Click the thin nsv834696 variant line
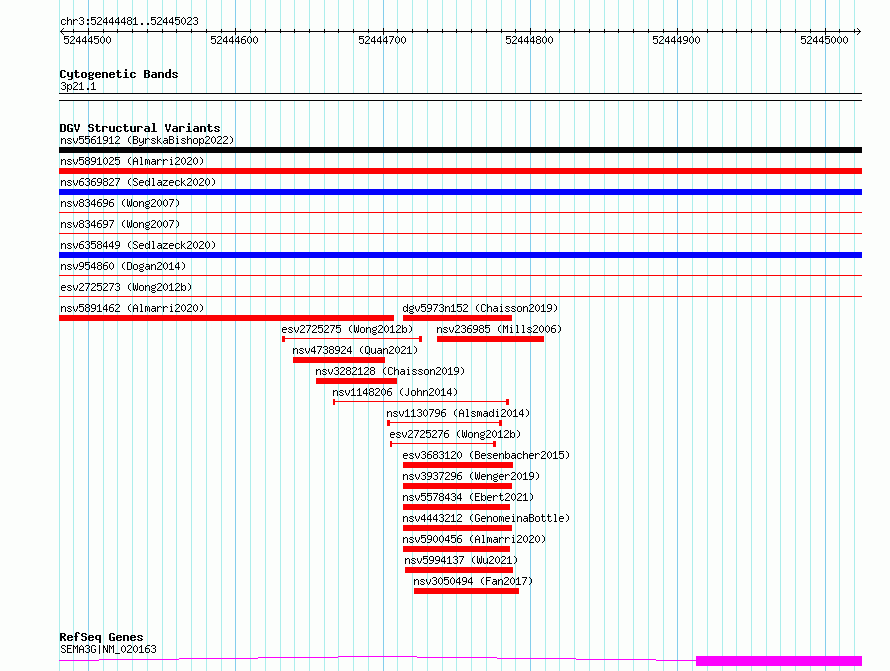The height and width of the screenshot is (671, 890). pos(460,213)
